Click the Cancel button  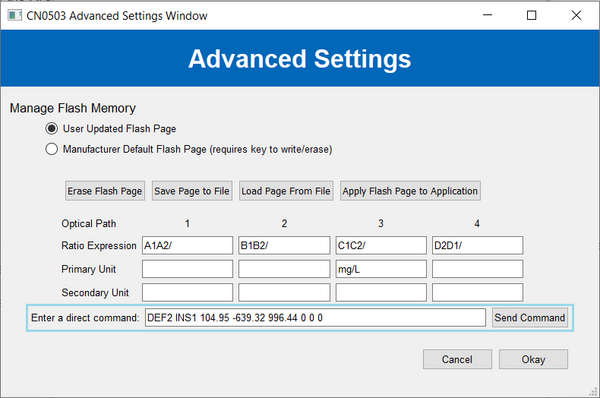coord(457,359)
